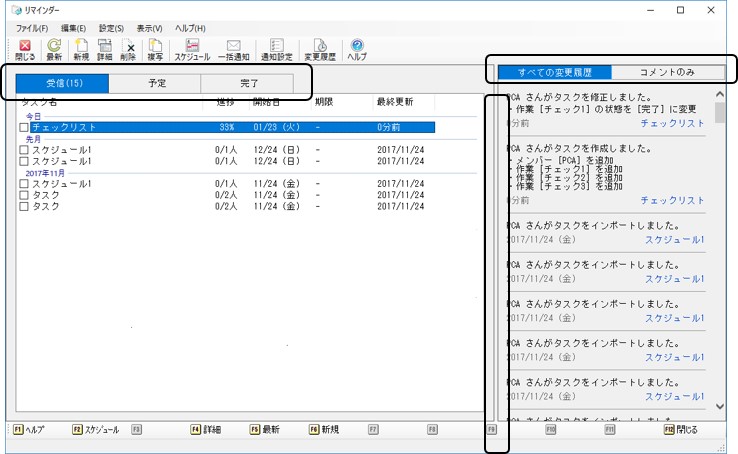
Task: Tick the last タスク checkbox in the list
Action: click(x=24, y=206)
